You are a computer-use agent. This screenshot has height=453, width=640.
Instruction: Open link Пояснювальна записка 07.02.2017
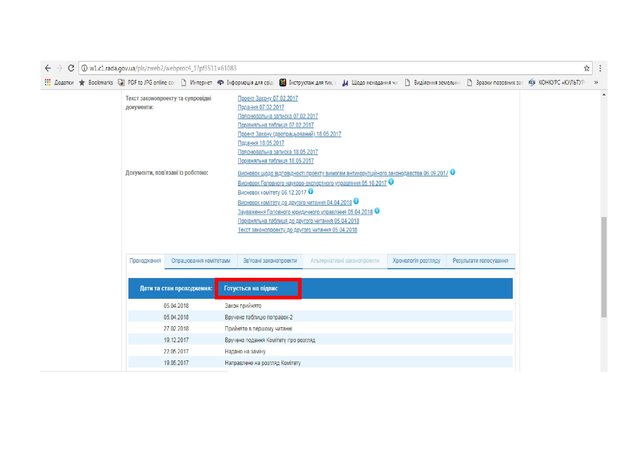point(278,116)
